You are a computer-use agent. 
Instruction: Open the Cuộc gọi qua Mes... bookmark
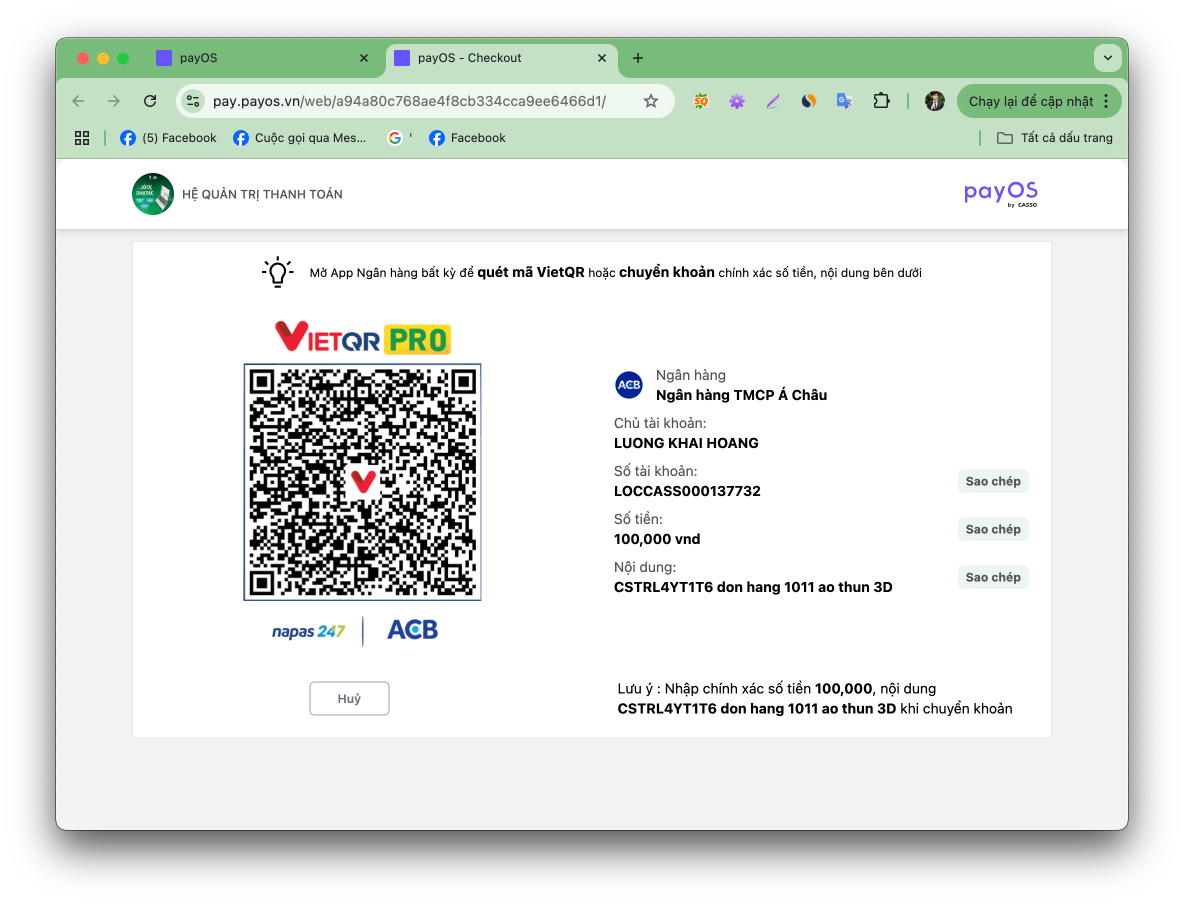coord(300,137)
